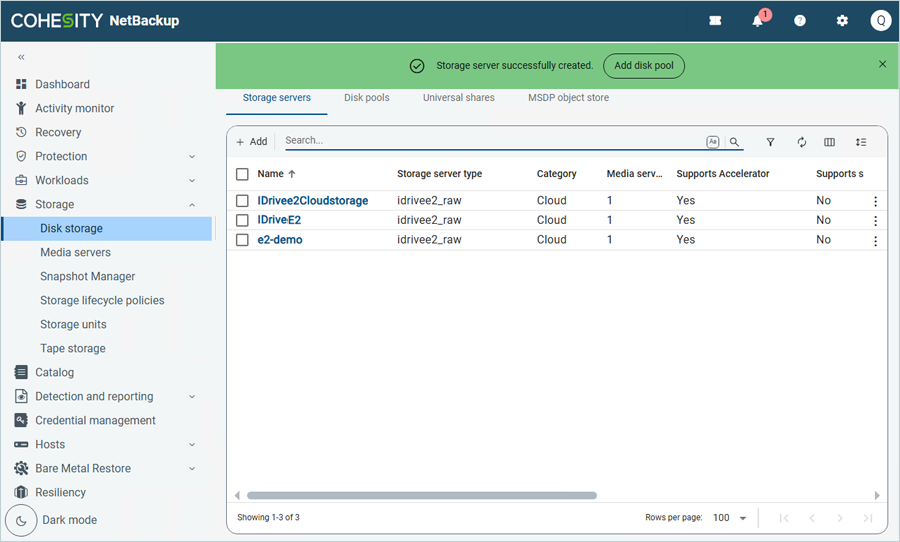Screen dimensions: 900x542
Task: Open the notifications bell icon
Action: click(x=758, y=21)
